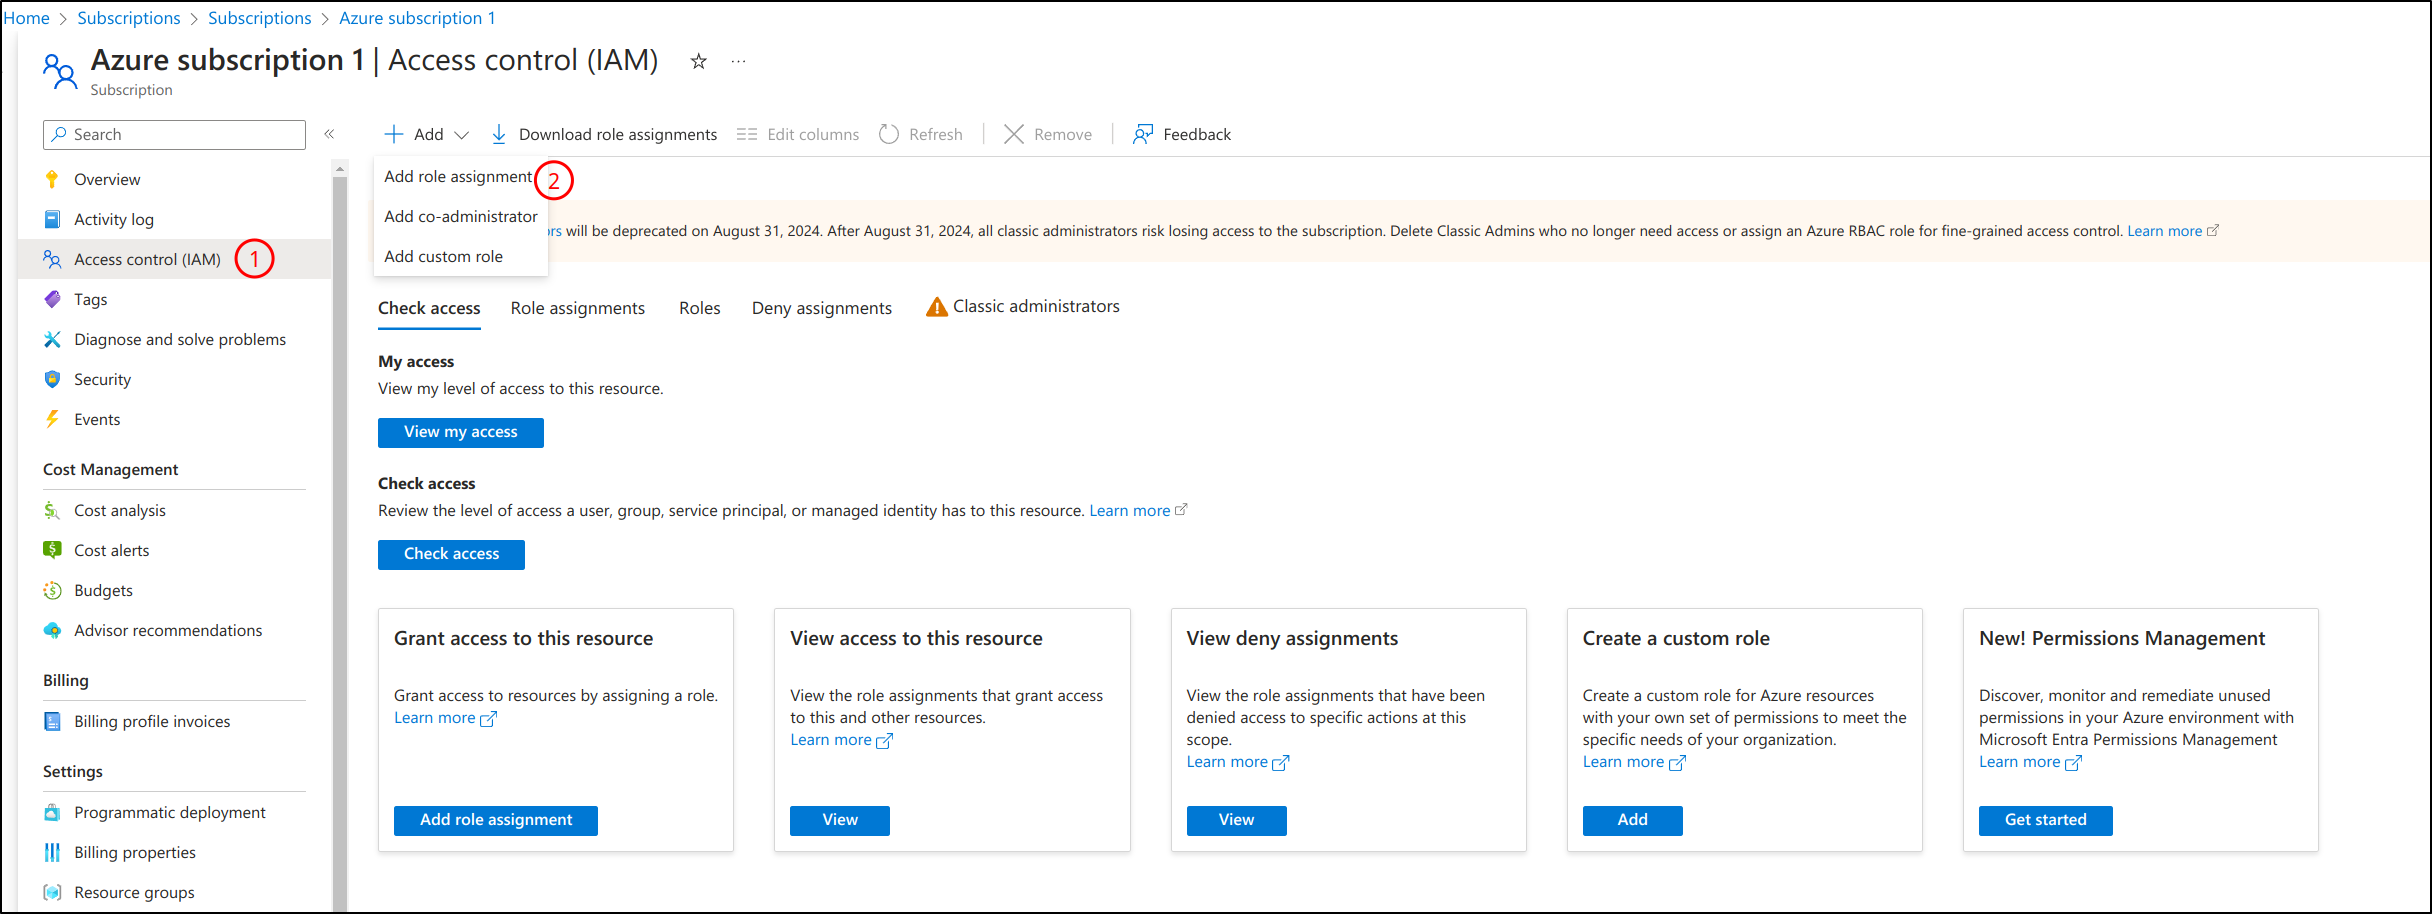Switch to the Role assignments tab
Viewport: 2432px width, 914px height.
577,308
